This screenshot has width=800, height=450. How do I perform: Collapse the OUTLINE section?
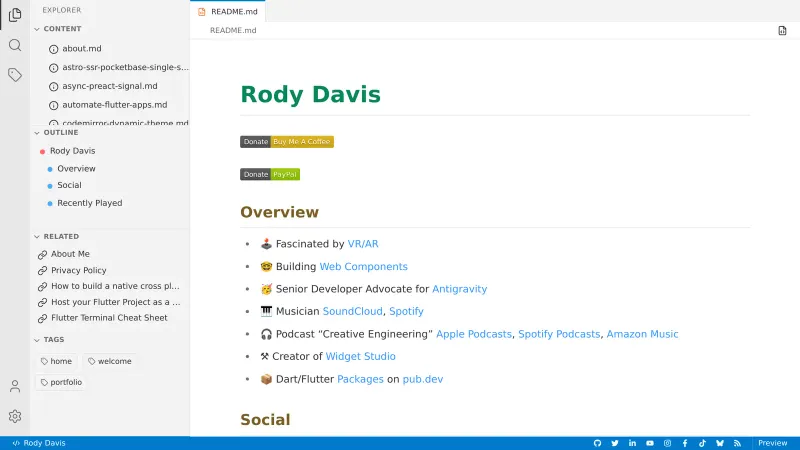[61, 132]
